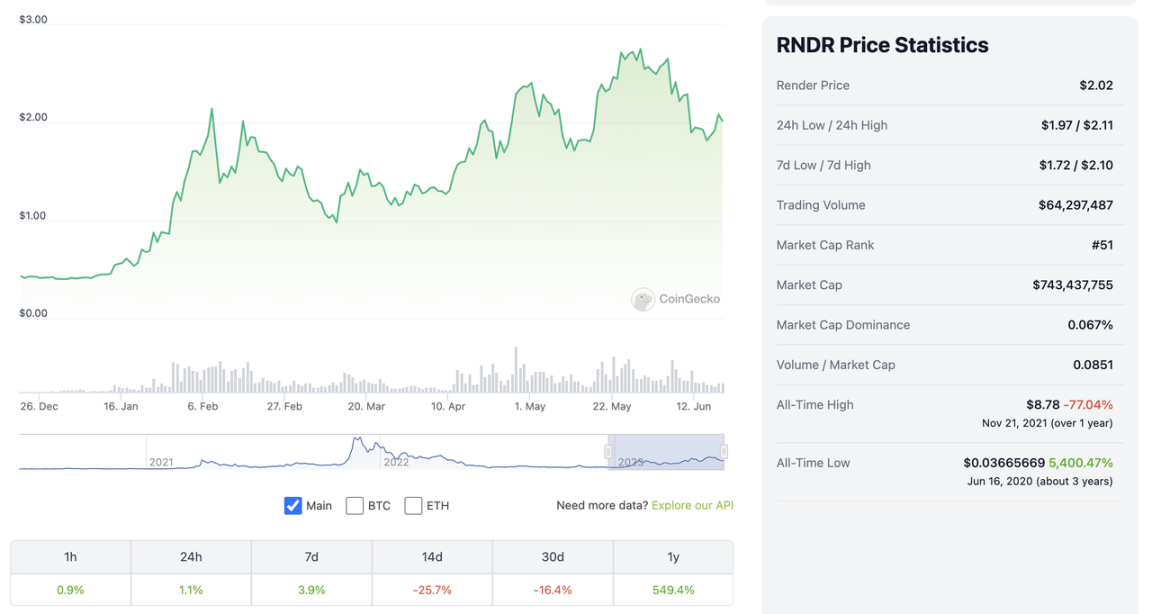Click the Trading Volume row label
Viewport: 1152px width, 614px height.
[821, 205]
